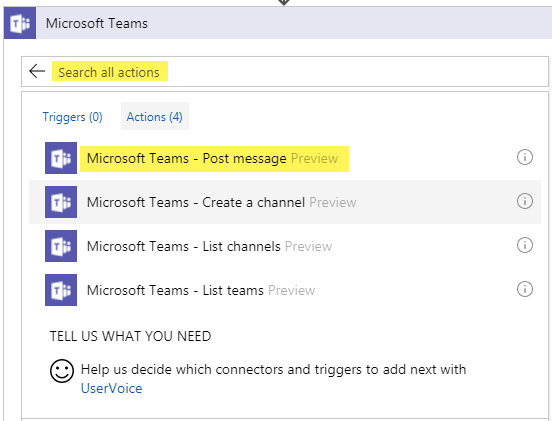Open info icon for List teams action

525,289
